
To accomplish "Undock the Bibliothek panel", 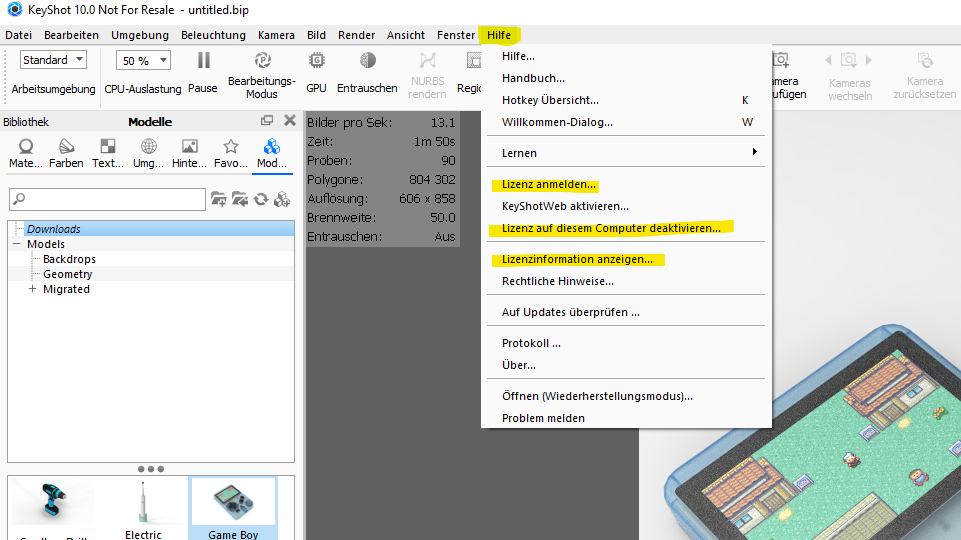I will 267,120.
